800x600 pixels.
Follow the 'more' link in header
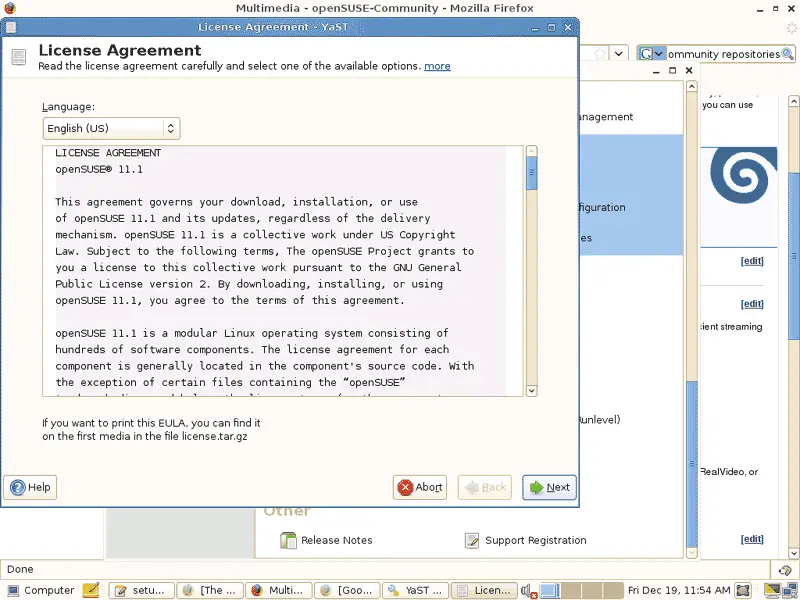437,66
